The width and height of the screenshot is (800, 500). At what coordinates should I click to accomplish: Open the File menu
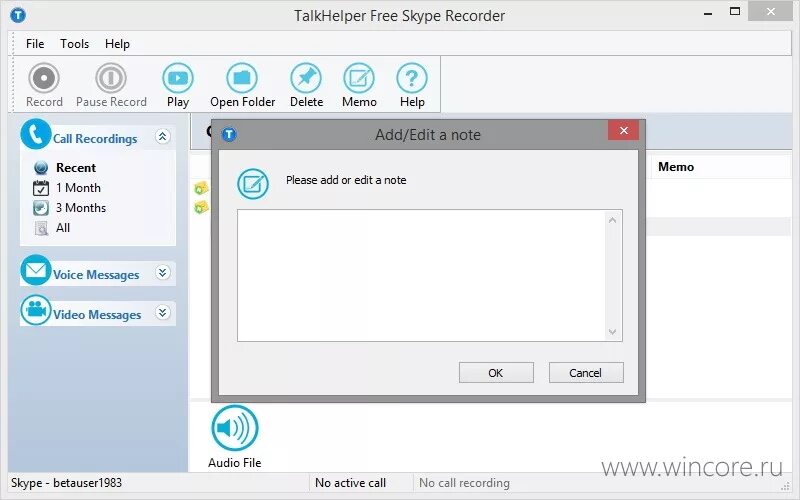click(x=35, y=44)
